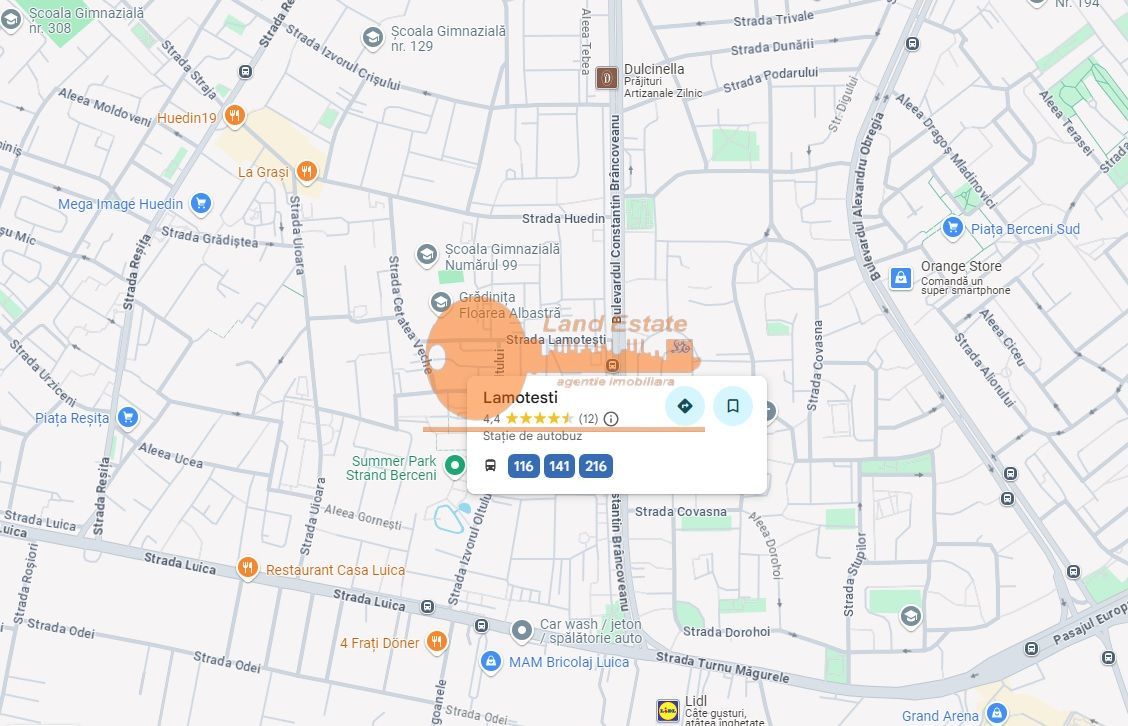Image resolution: width=1128 pixels, height=726 pixels.
Task: Click the Grand Arena label
Action: click(x=940, y=716)
